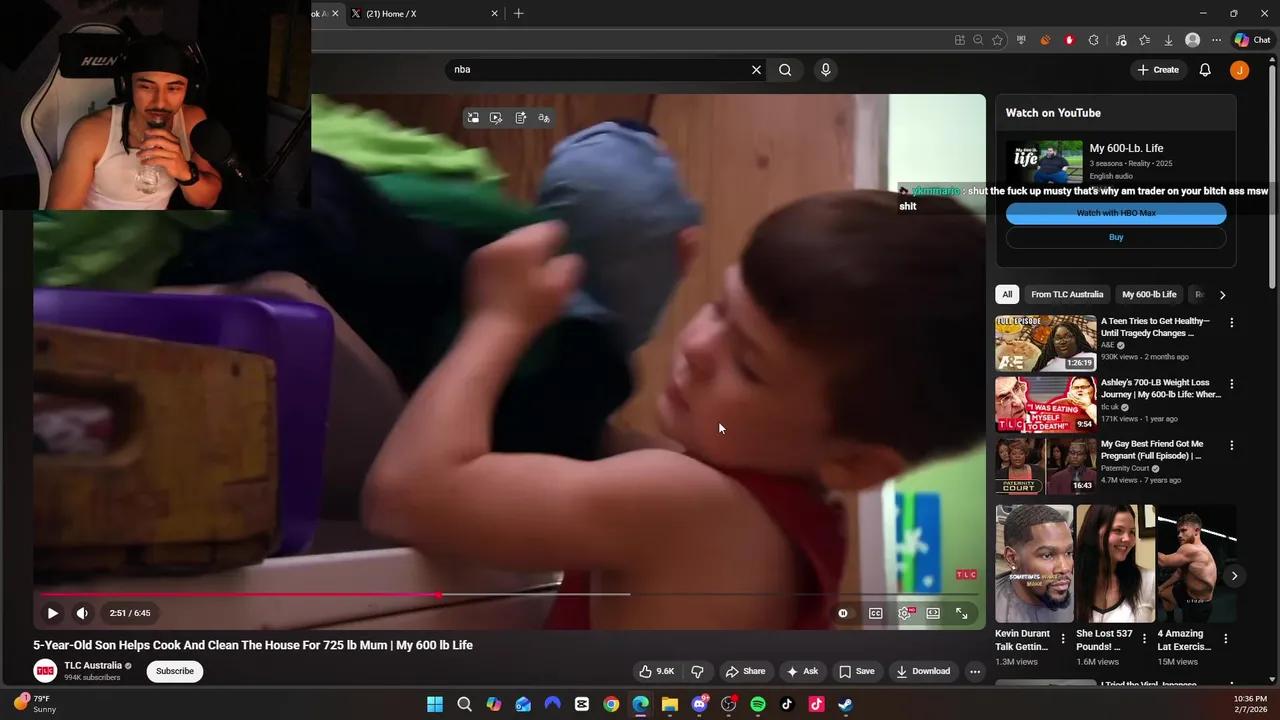
Task: Open options for 'Ashley's 700-LB Weight Loss Journey'
Action: (1231, 384)
